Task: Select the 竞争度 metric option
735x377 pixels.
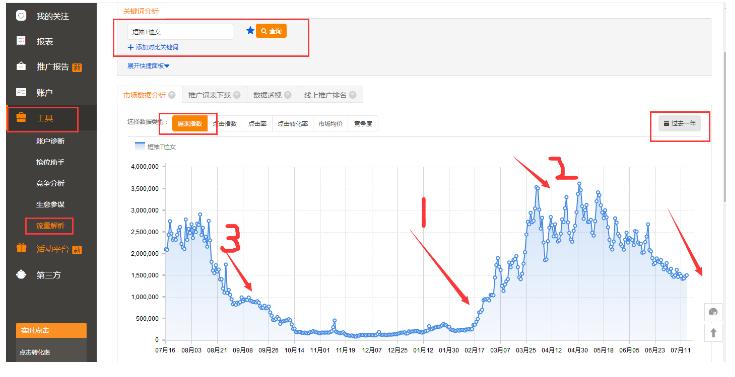Action: click(363, 124)
